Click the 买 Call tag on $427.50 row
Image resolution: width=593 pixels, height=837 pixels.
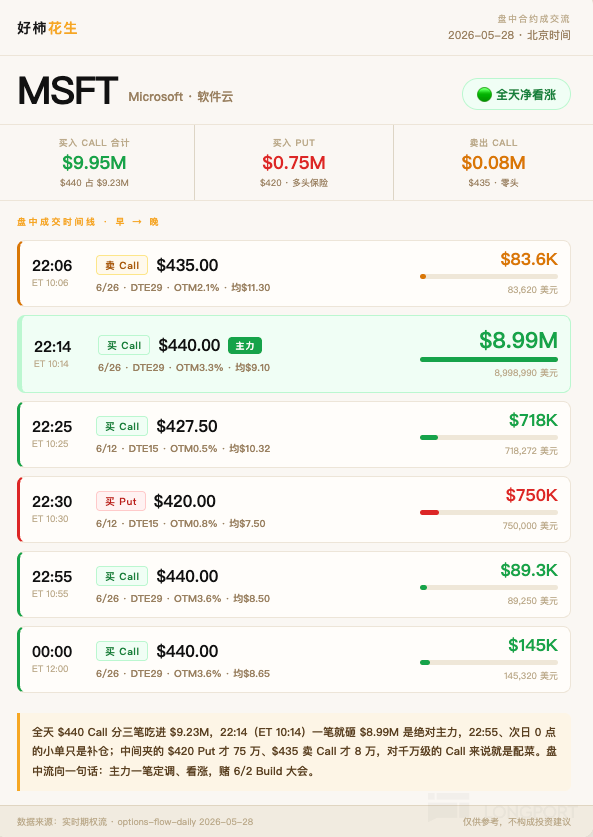pyautogui.click(x=122, y=427)
